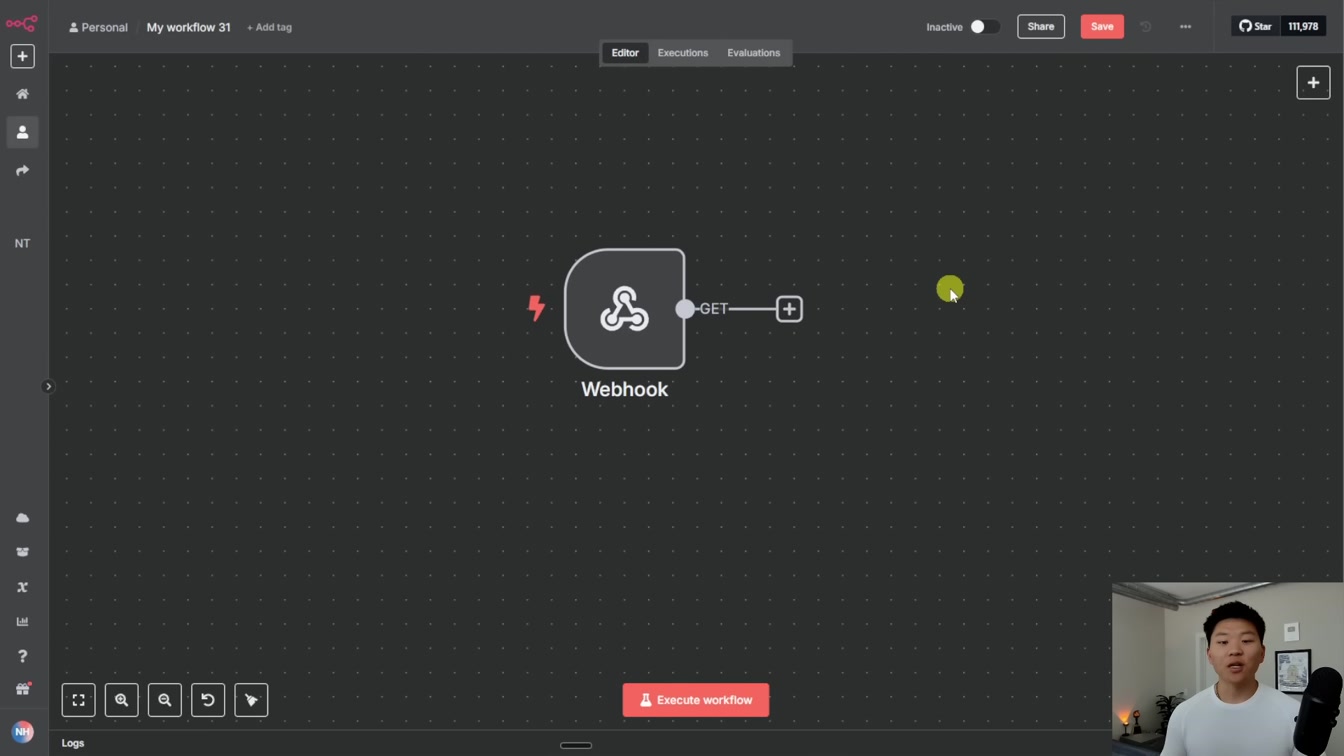Select the Webhook node
1344x756 pixels.
tap(625, 309)
